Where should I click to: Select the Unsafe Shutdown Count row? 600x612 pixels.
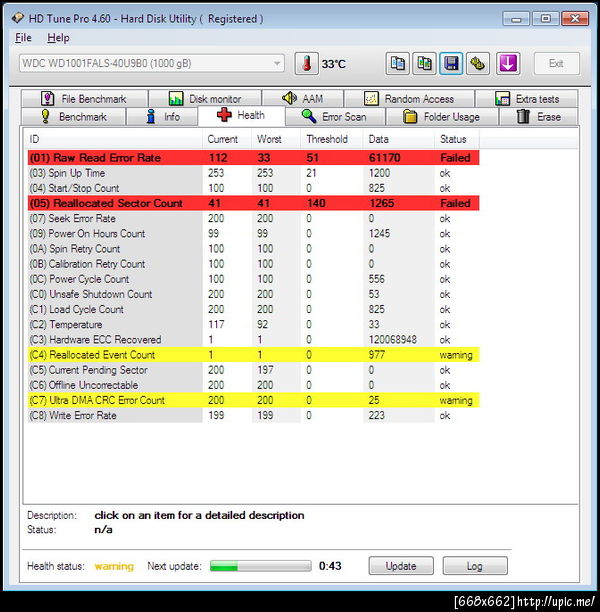coord(253,294)
